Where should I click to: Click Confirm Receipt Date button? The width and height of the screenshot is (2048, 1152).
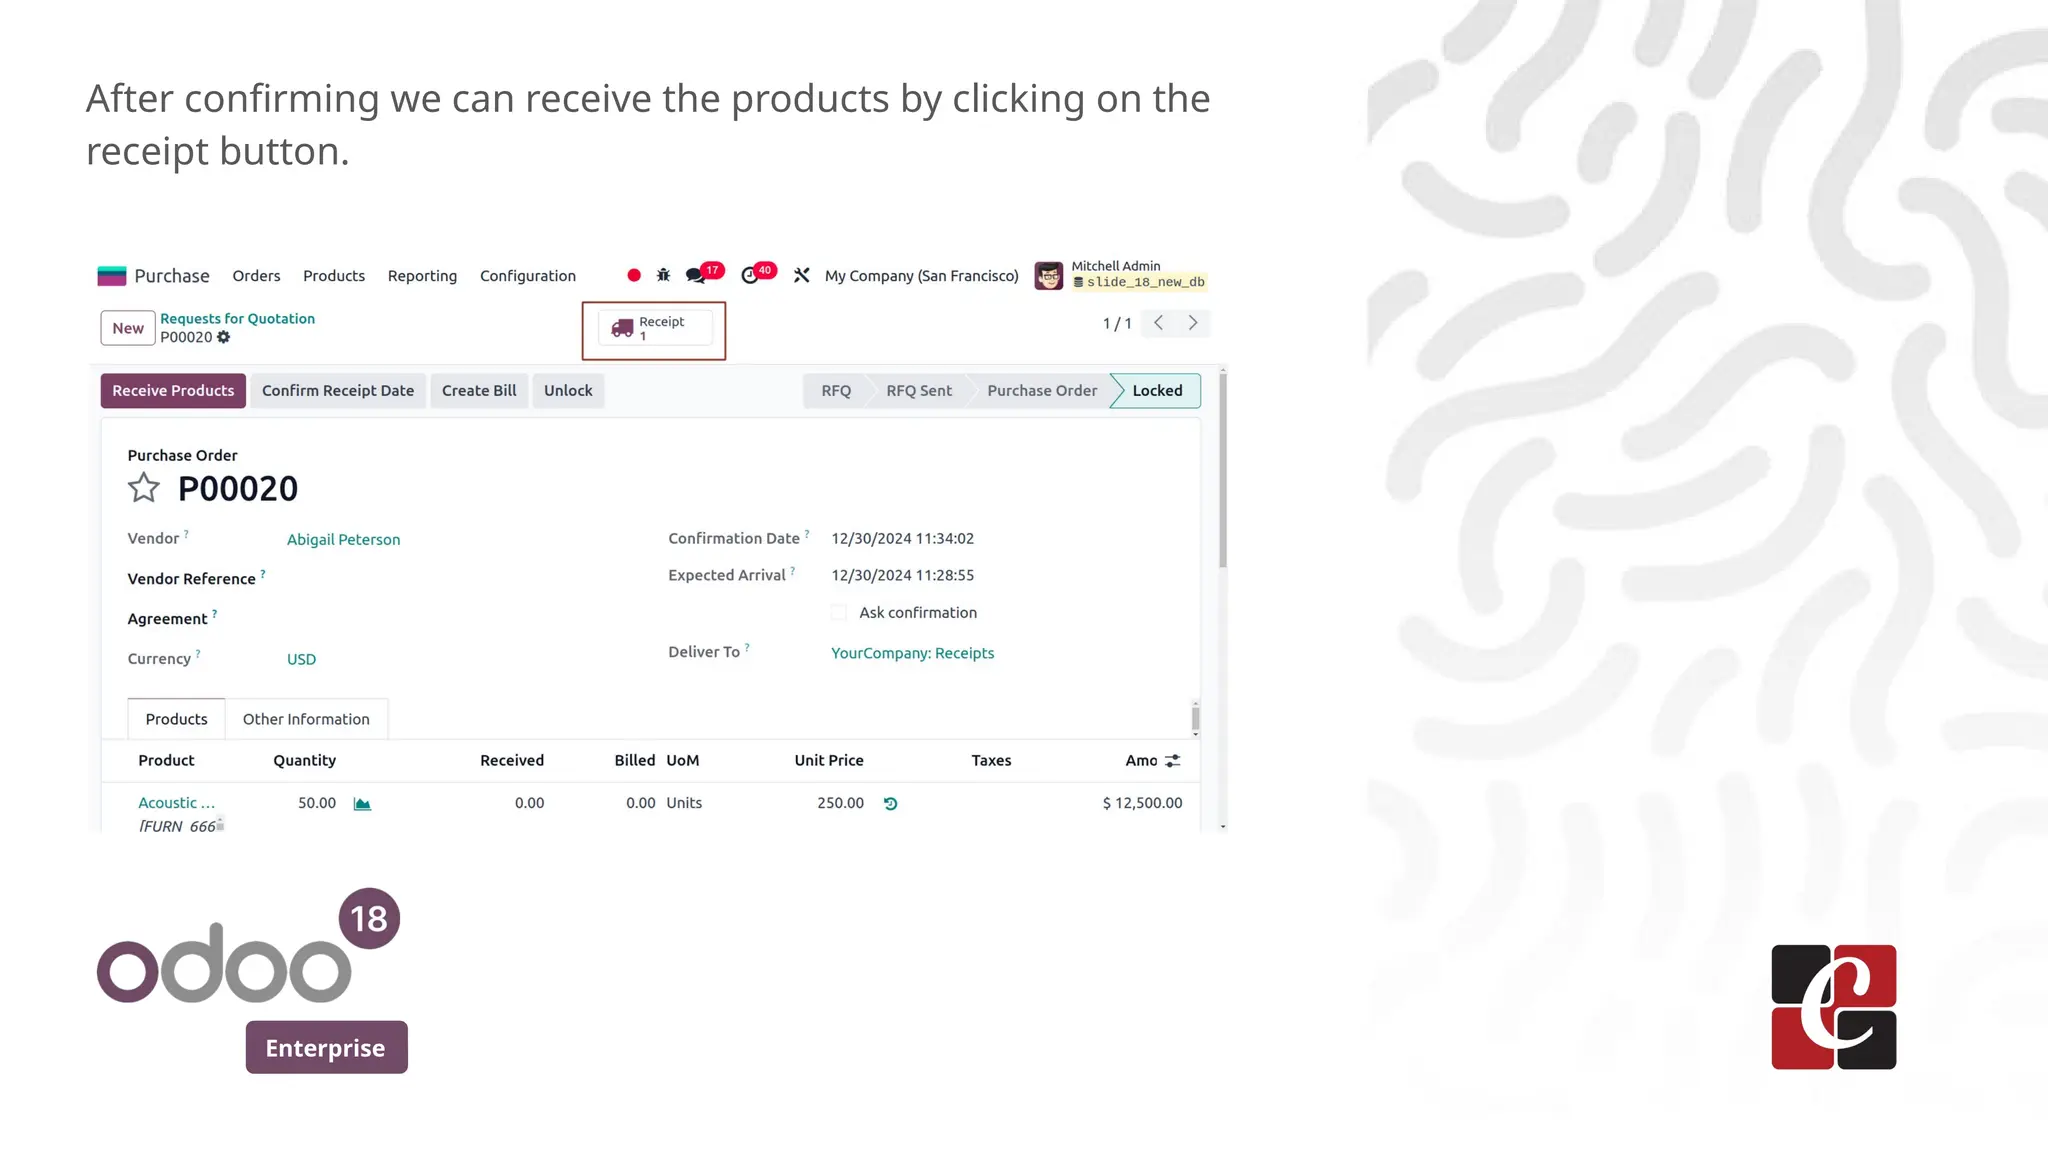point(338,391)
